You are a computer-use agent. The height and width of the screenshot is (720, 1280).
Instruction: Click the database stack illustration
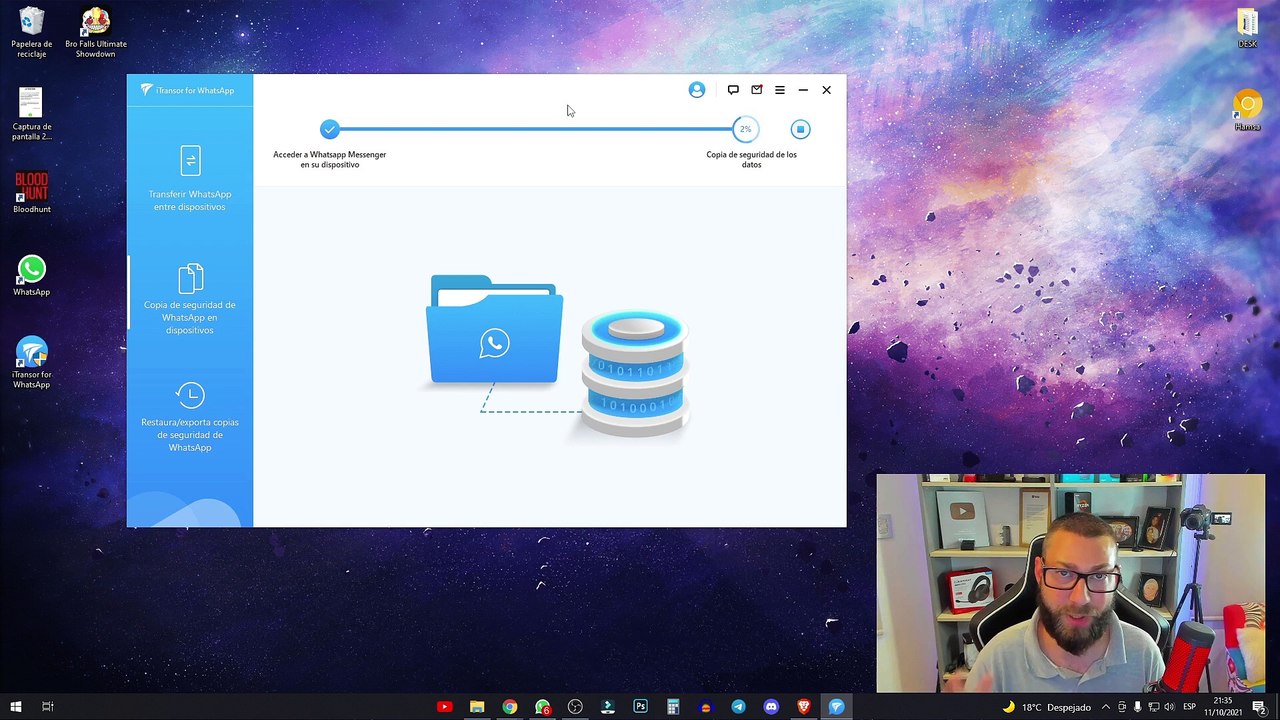tap(635, 372)
